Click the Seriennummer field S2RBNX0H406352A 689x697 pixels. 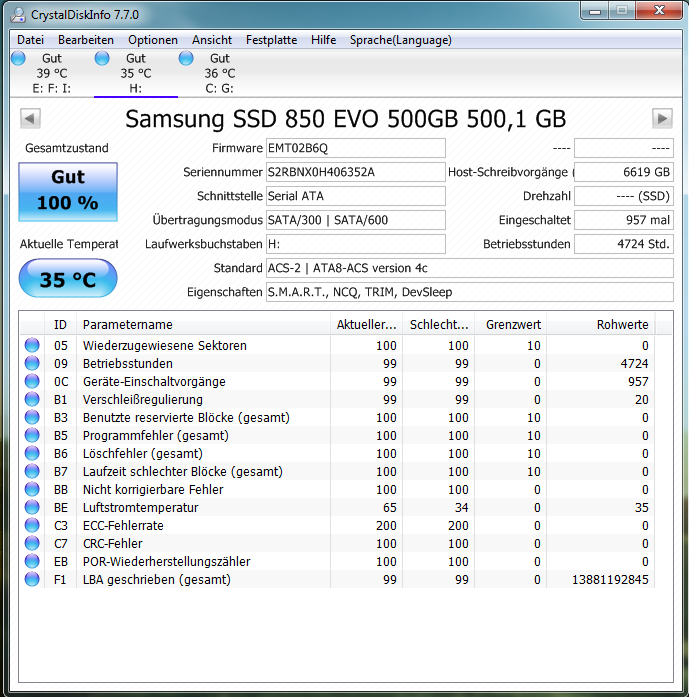point(356,172)
